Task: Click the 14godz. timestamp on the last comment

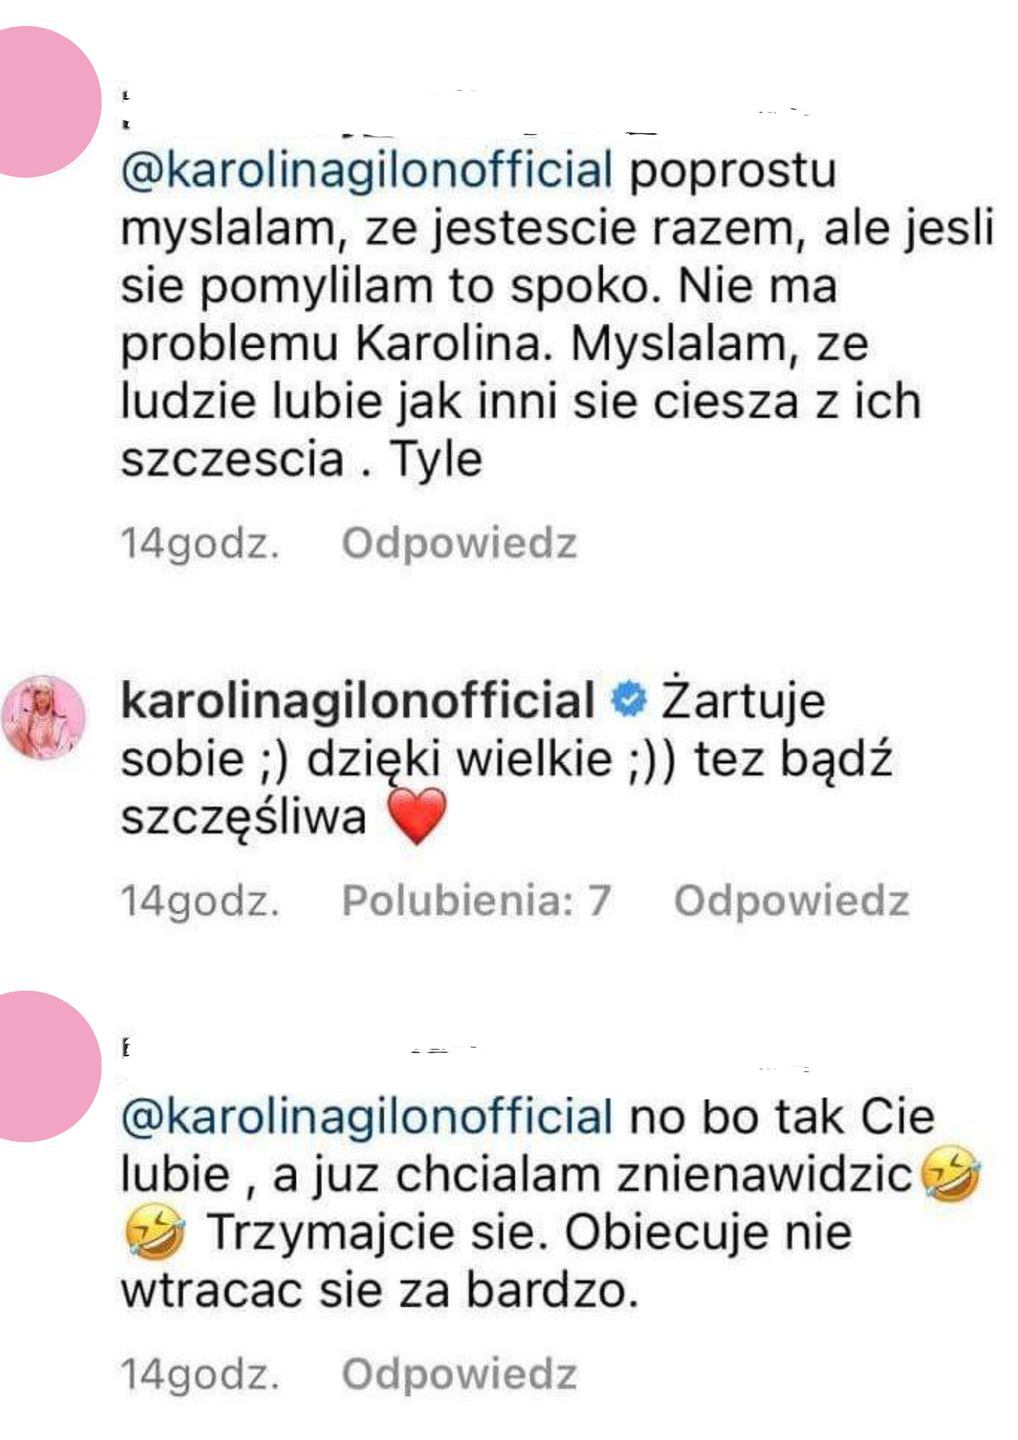Action: (x=200, y=1375)
